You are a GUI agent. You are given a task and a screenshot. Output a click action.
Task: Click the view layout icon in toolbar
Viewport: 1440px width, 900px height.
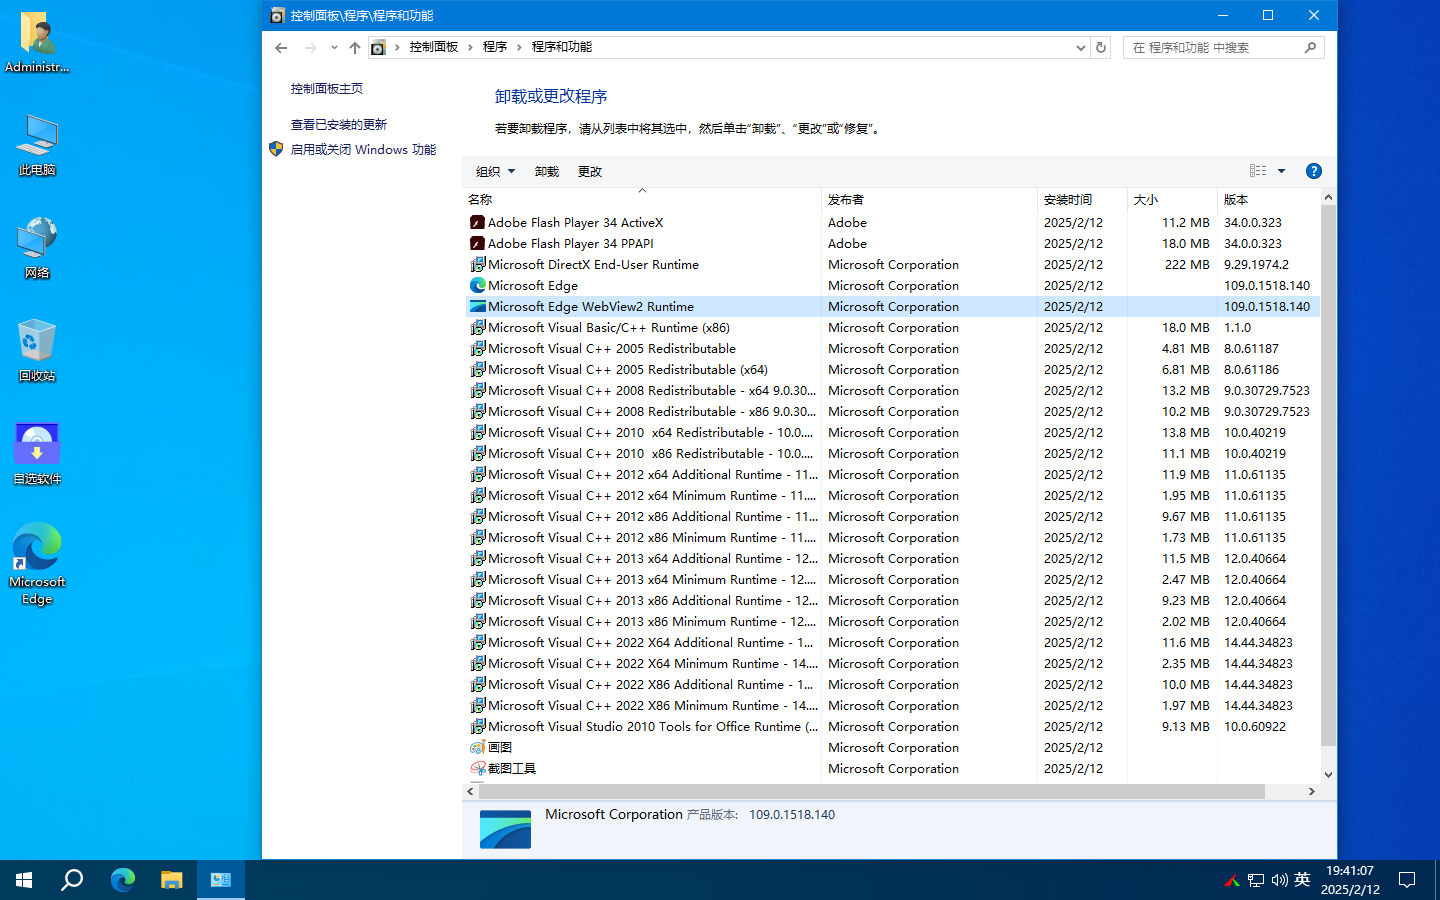tap(1258, 171)
